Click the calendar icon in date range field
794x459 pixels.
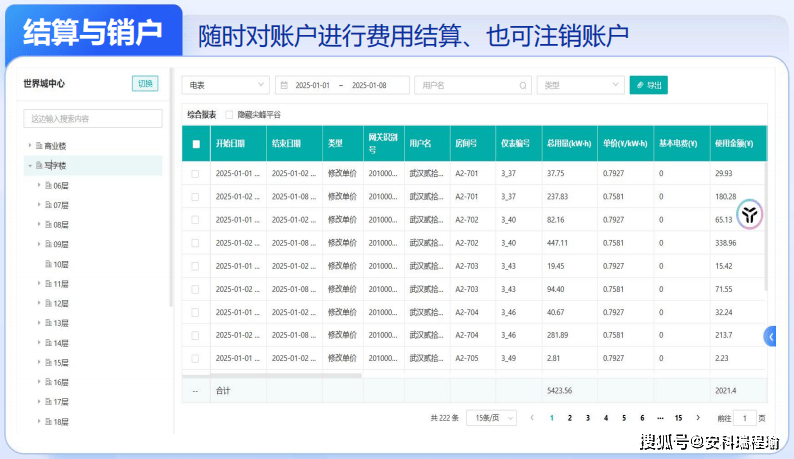[x=284, y=85]
